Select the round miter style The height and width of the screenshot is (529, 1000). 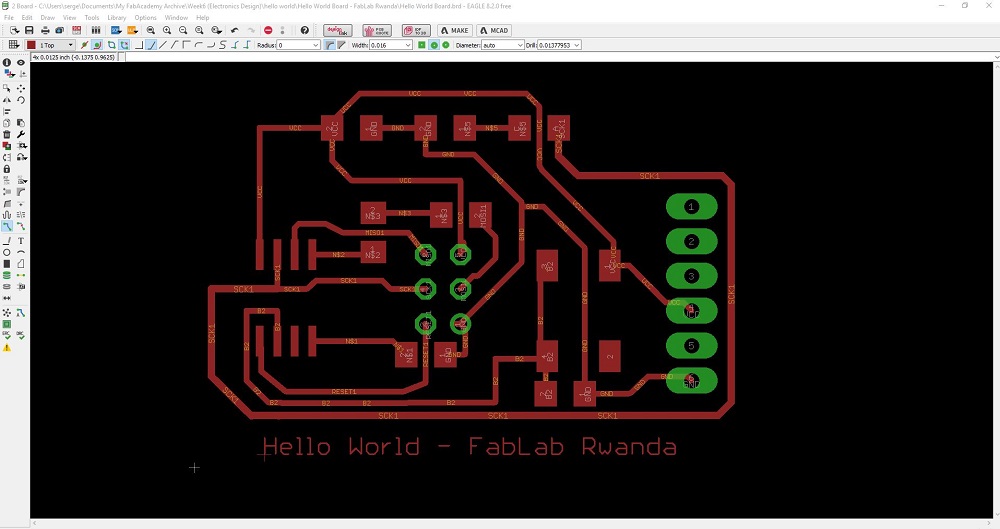(x=329, y=45)
